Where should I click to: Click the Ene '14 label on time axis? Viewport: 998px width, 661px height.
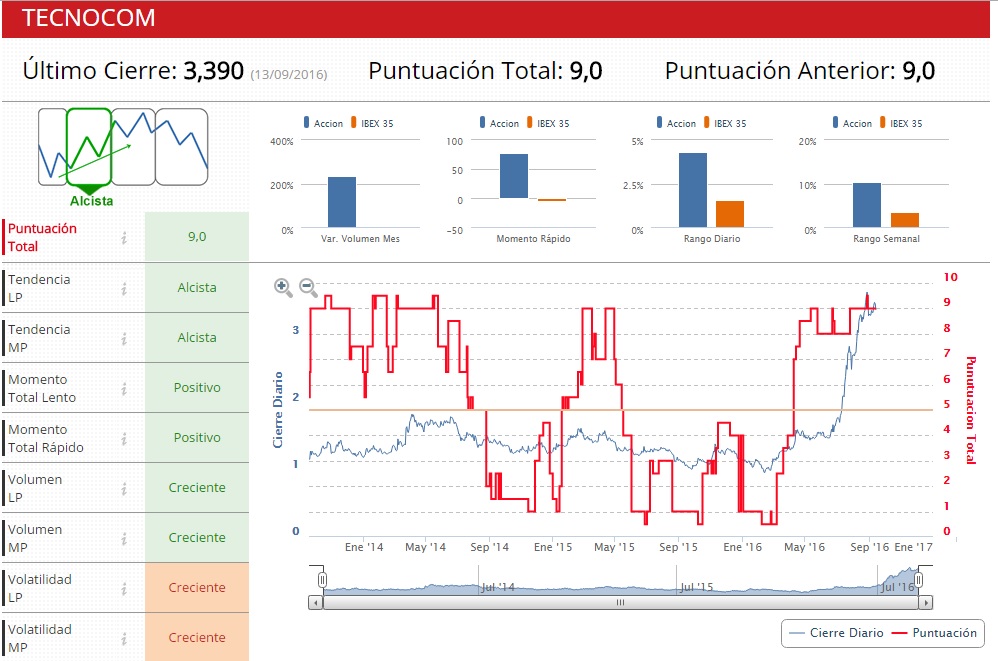tap(364, 547)
